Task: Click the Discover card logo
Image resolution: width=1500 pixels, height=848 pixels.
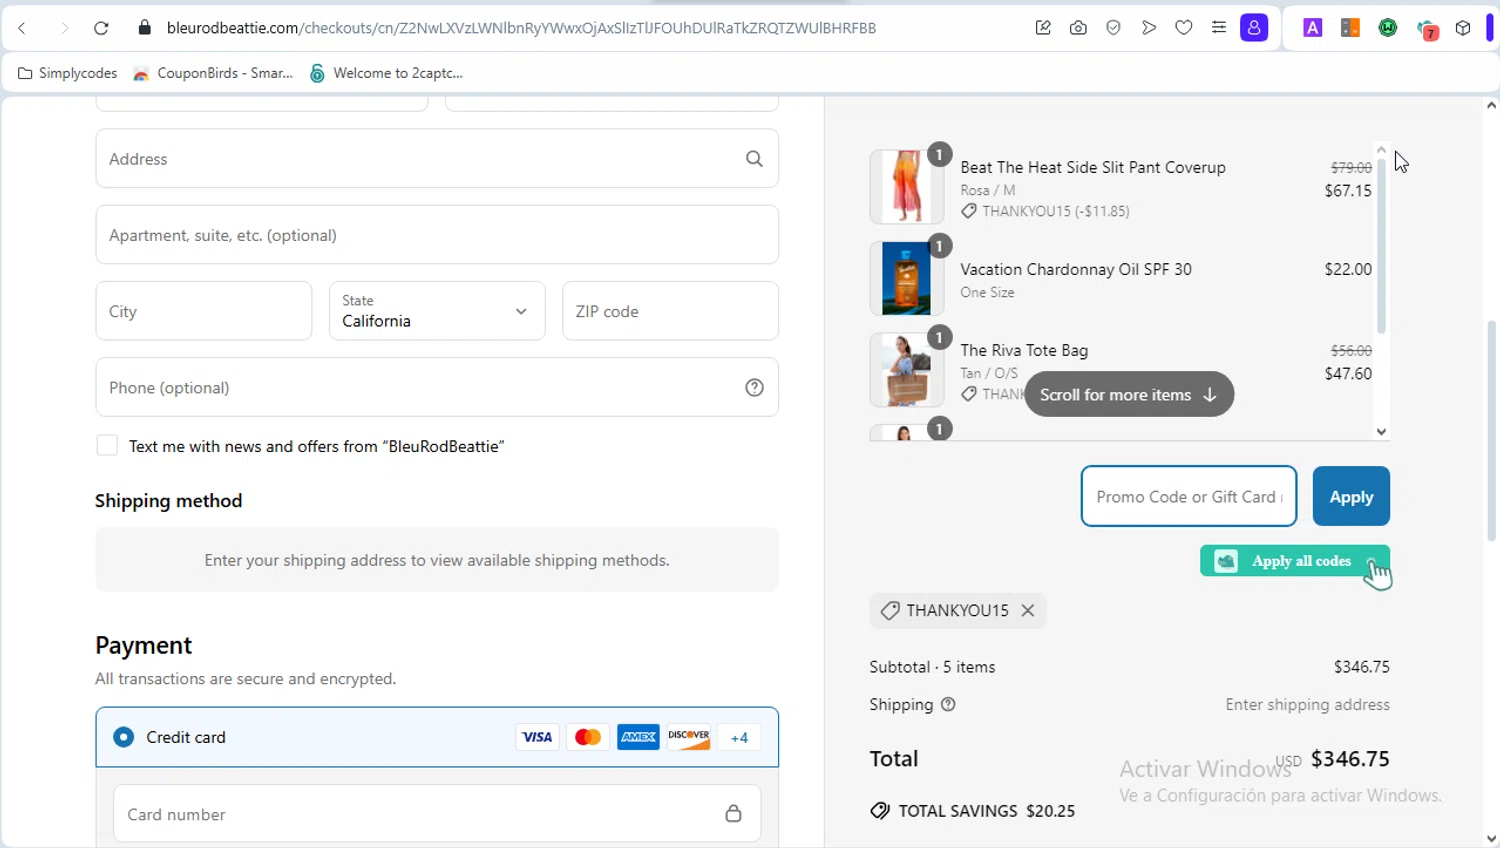Action: 689,737
